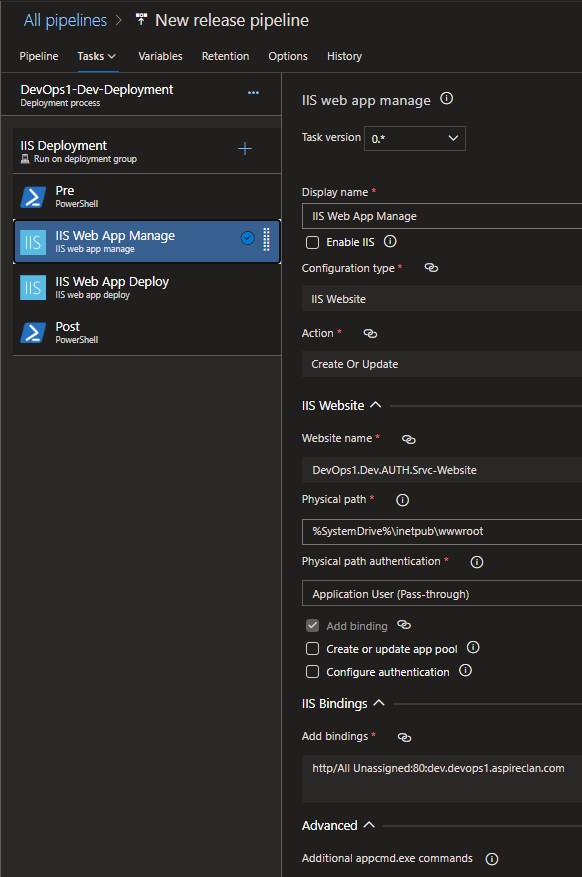Click the Post PowerShell task icon

click(x=33, y=333)
